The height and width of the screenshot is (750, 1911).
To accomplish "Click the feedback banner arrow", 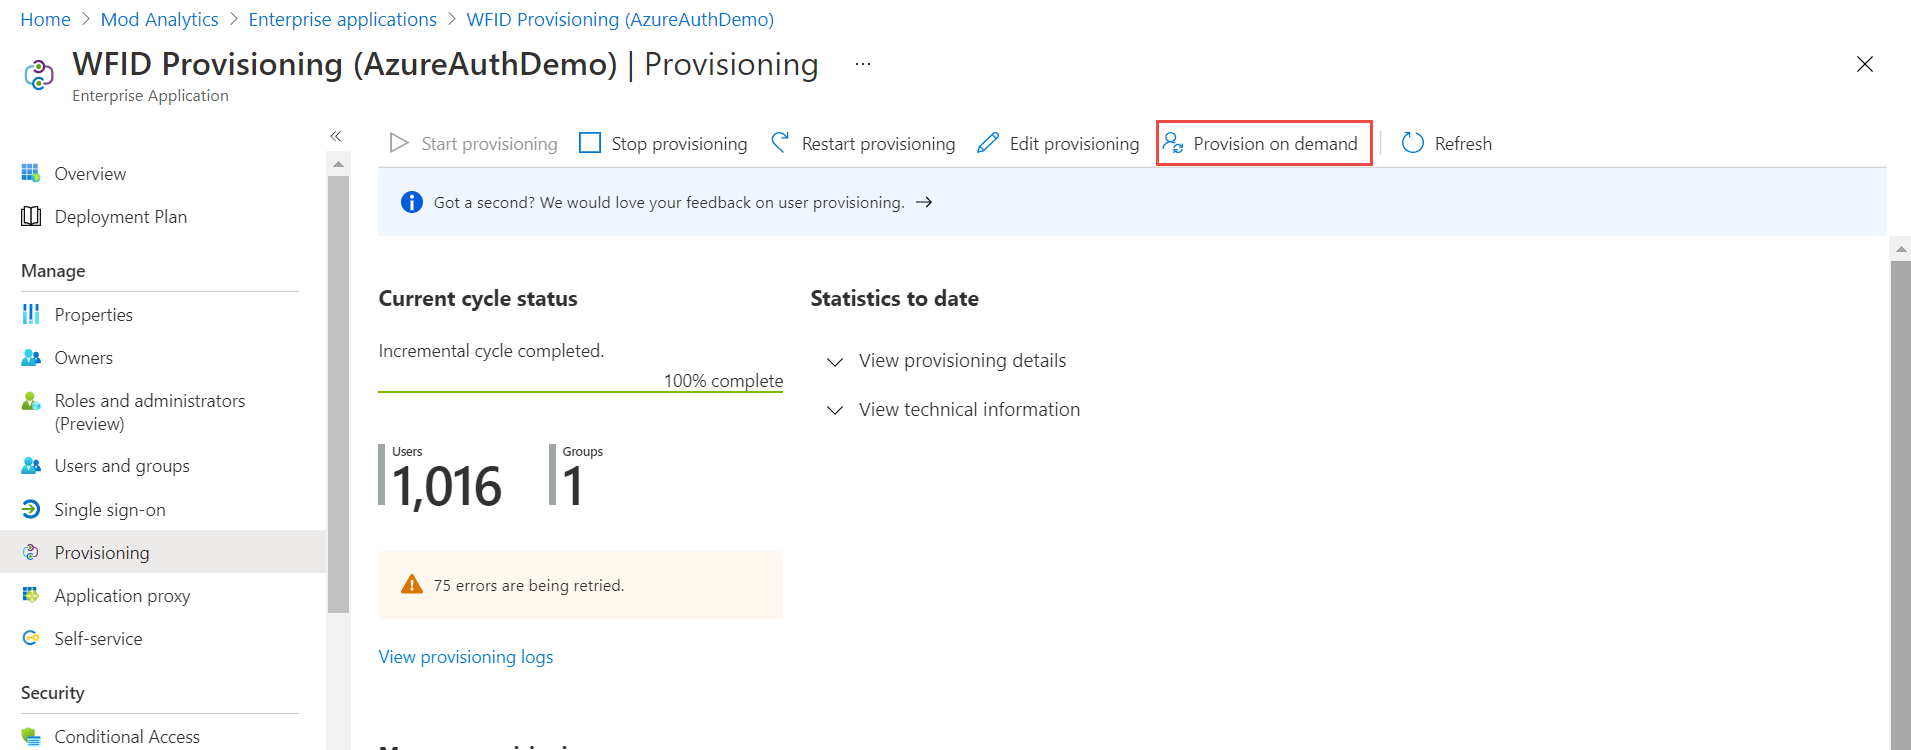I will click(x=924, y=202).
